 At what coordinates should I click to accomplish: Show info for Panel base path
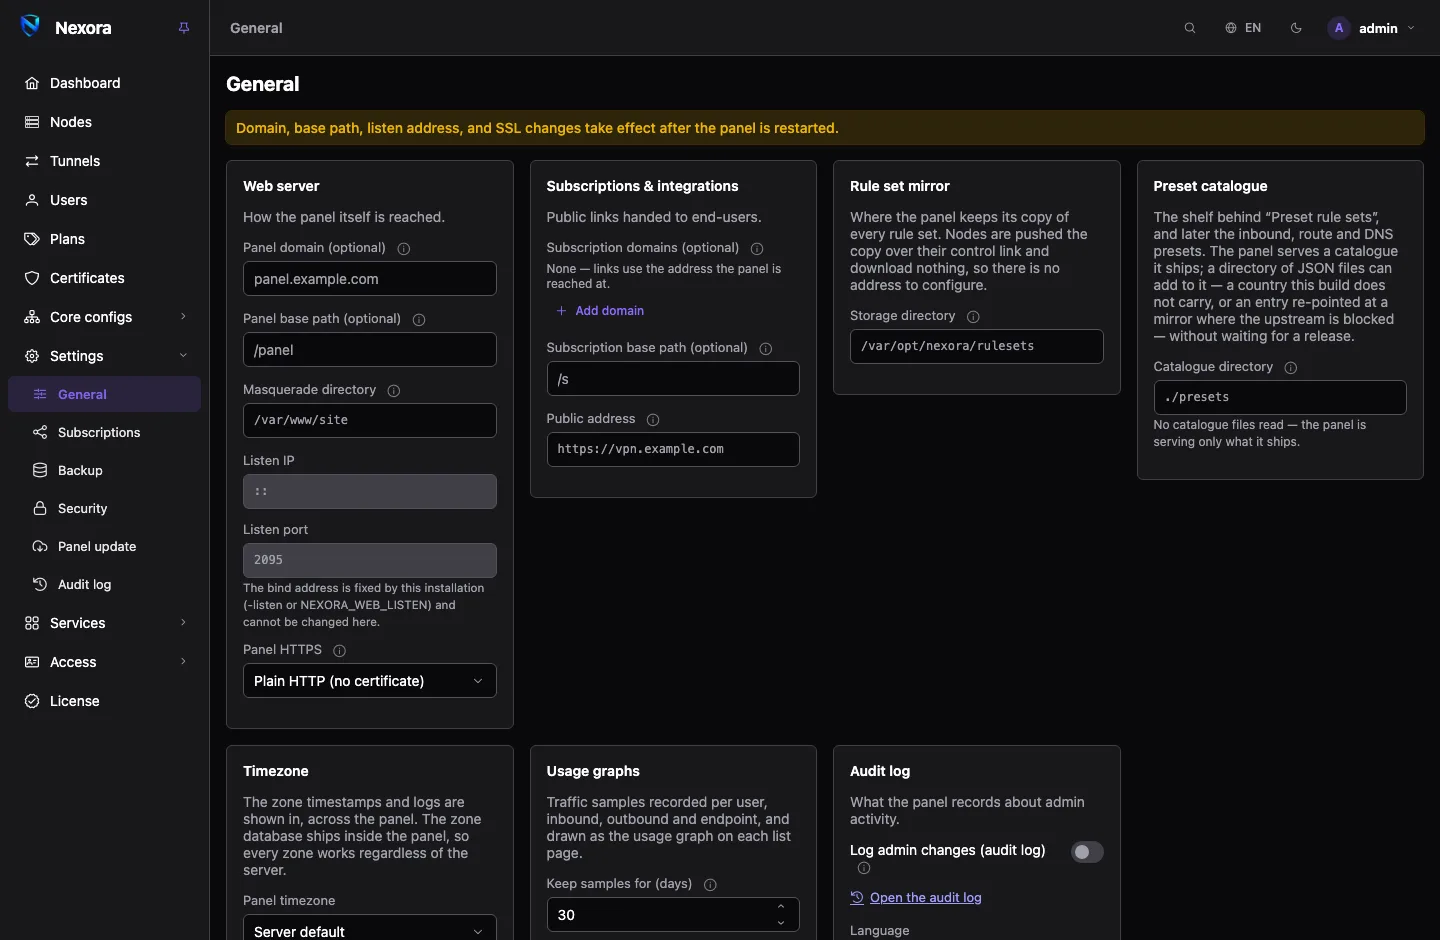pyautogui.click(x=419, y=320)
